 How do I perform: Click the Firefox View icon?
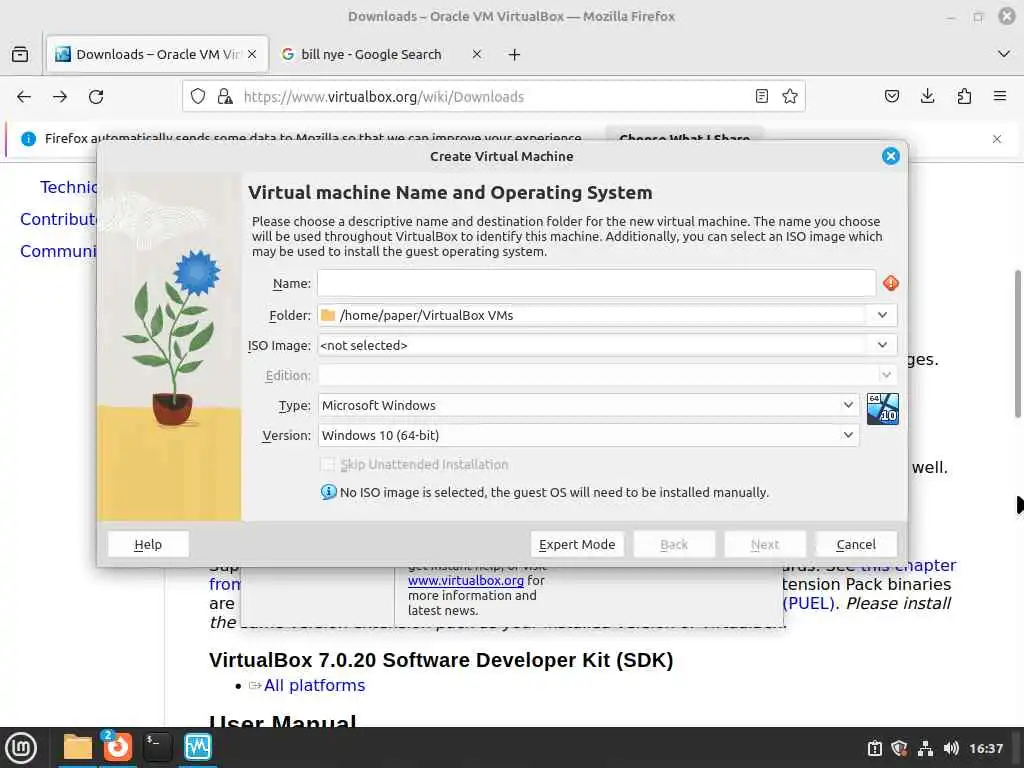pos(20,54)
